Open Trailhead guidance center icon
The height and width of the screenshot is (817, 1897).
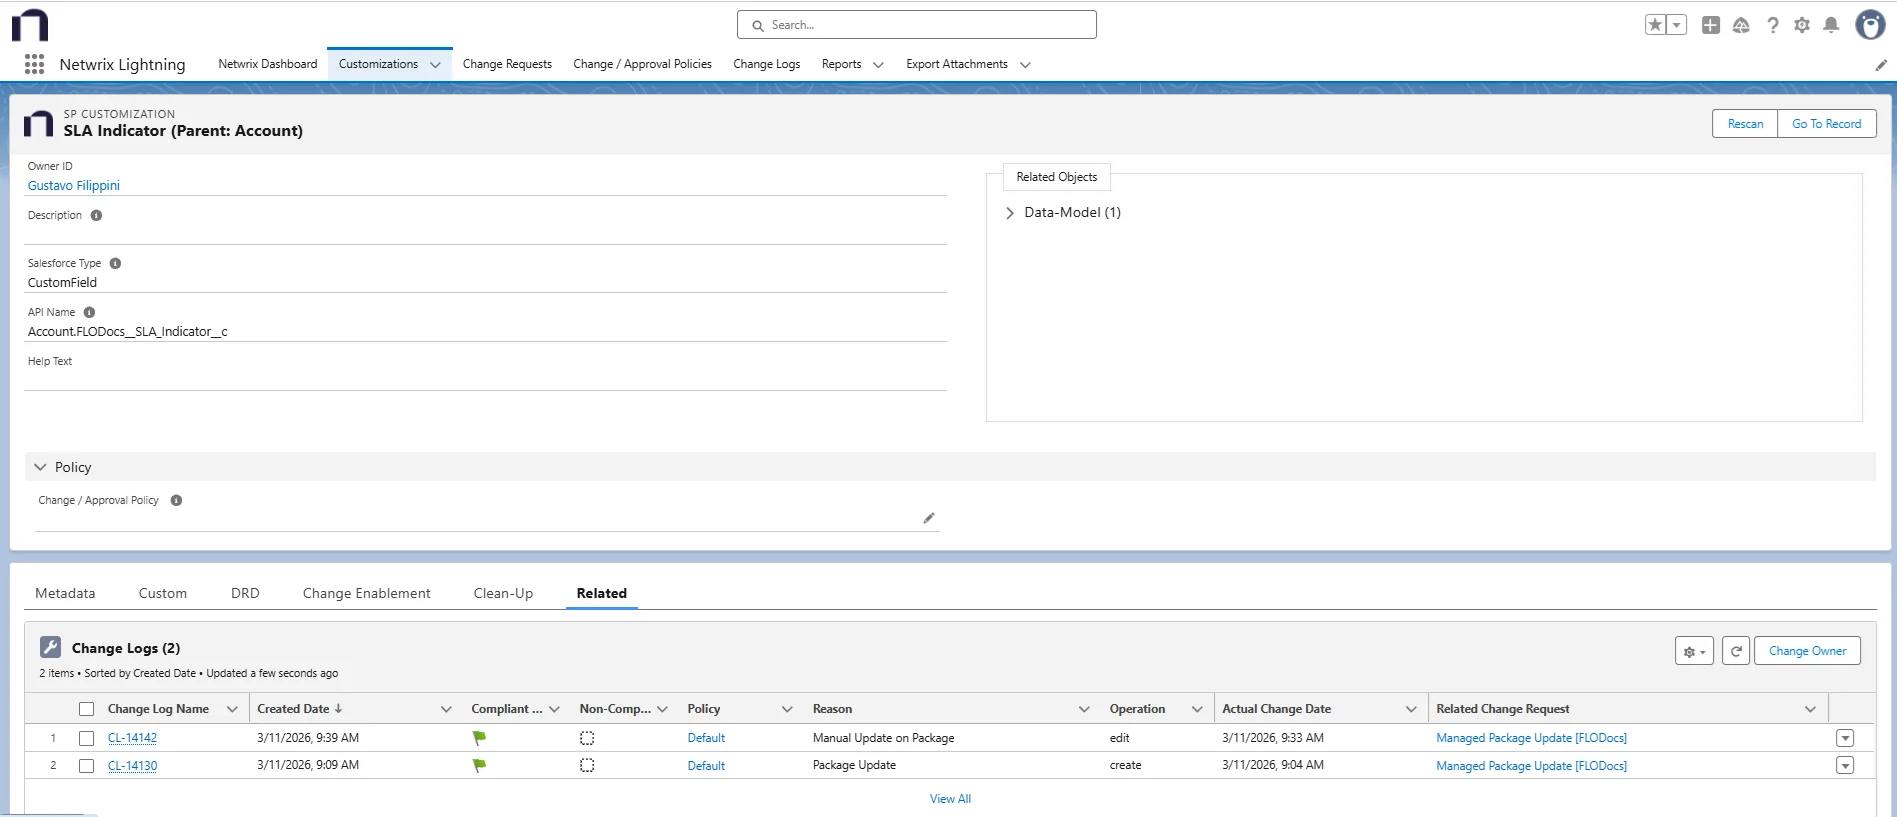tap(1741, 25)
